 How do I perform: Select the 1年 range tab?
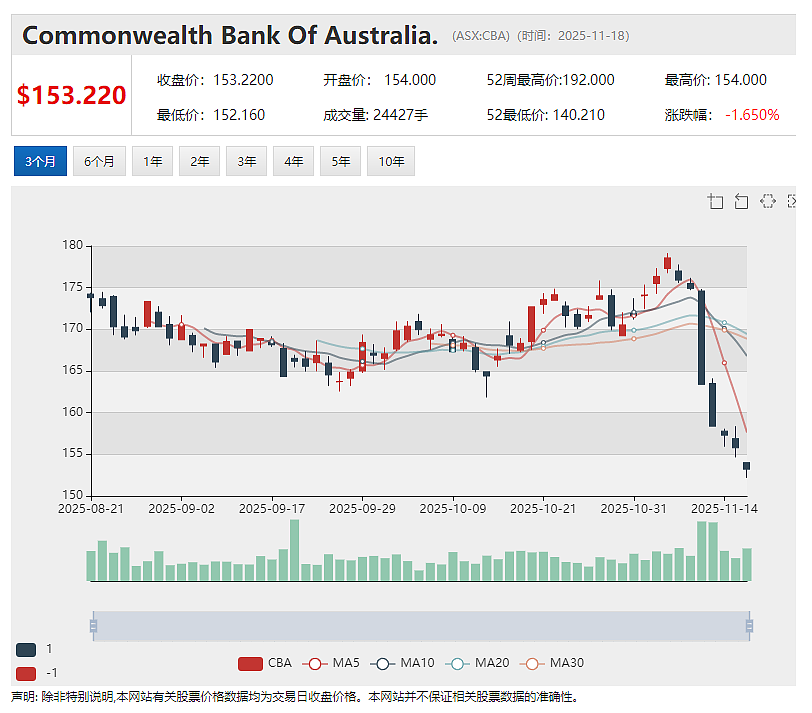(152, 161)
